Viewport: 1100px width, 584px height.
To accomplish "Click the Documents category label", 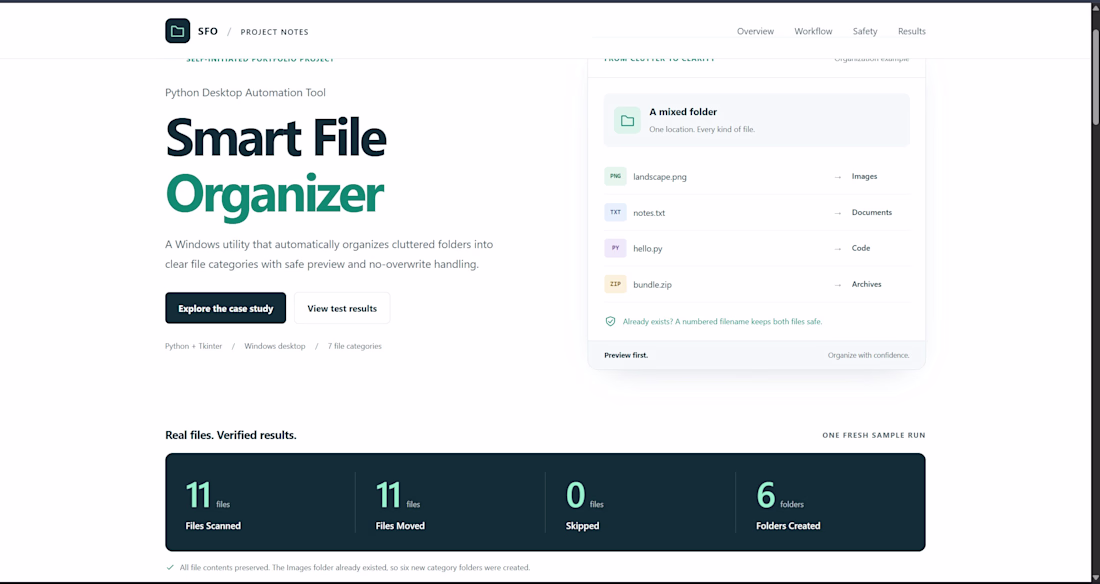I will coord(872,212).
